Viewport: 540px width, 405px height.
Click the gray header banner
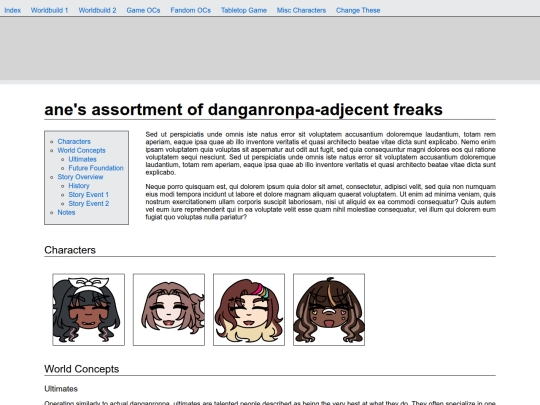[270, 48]
